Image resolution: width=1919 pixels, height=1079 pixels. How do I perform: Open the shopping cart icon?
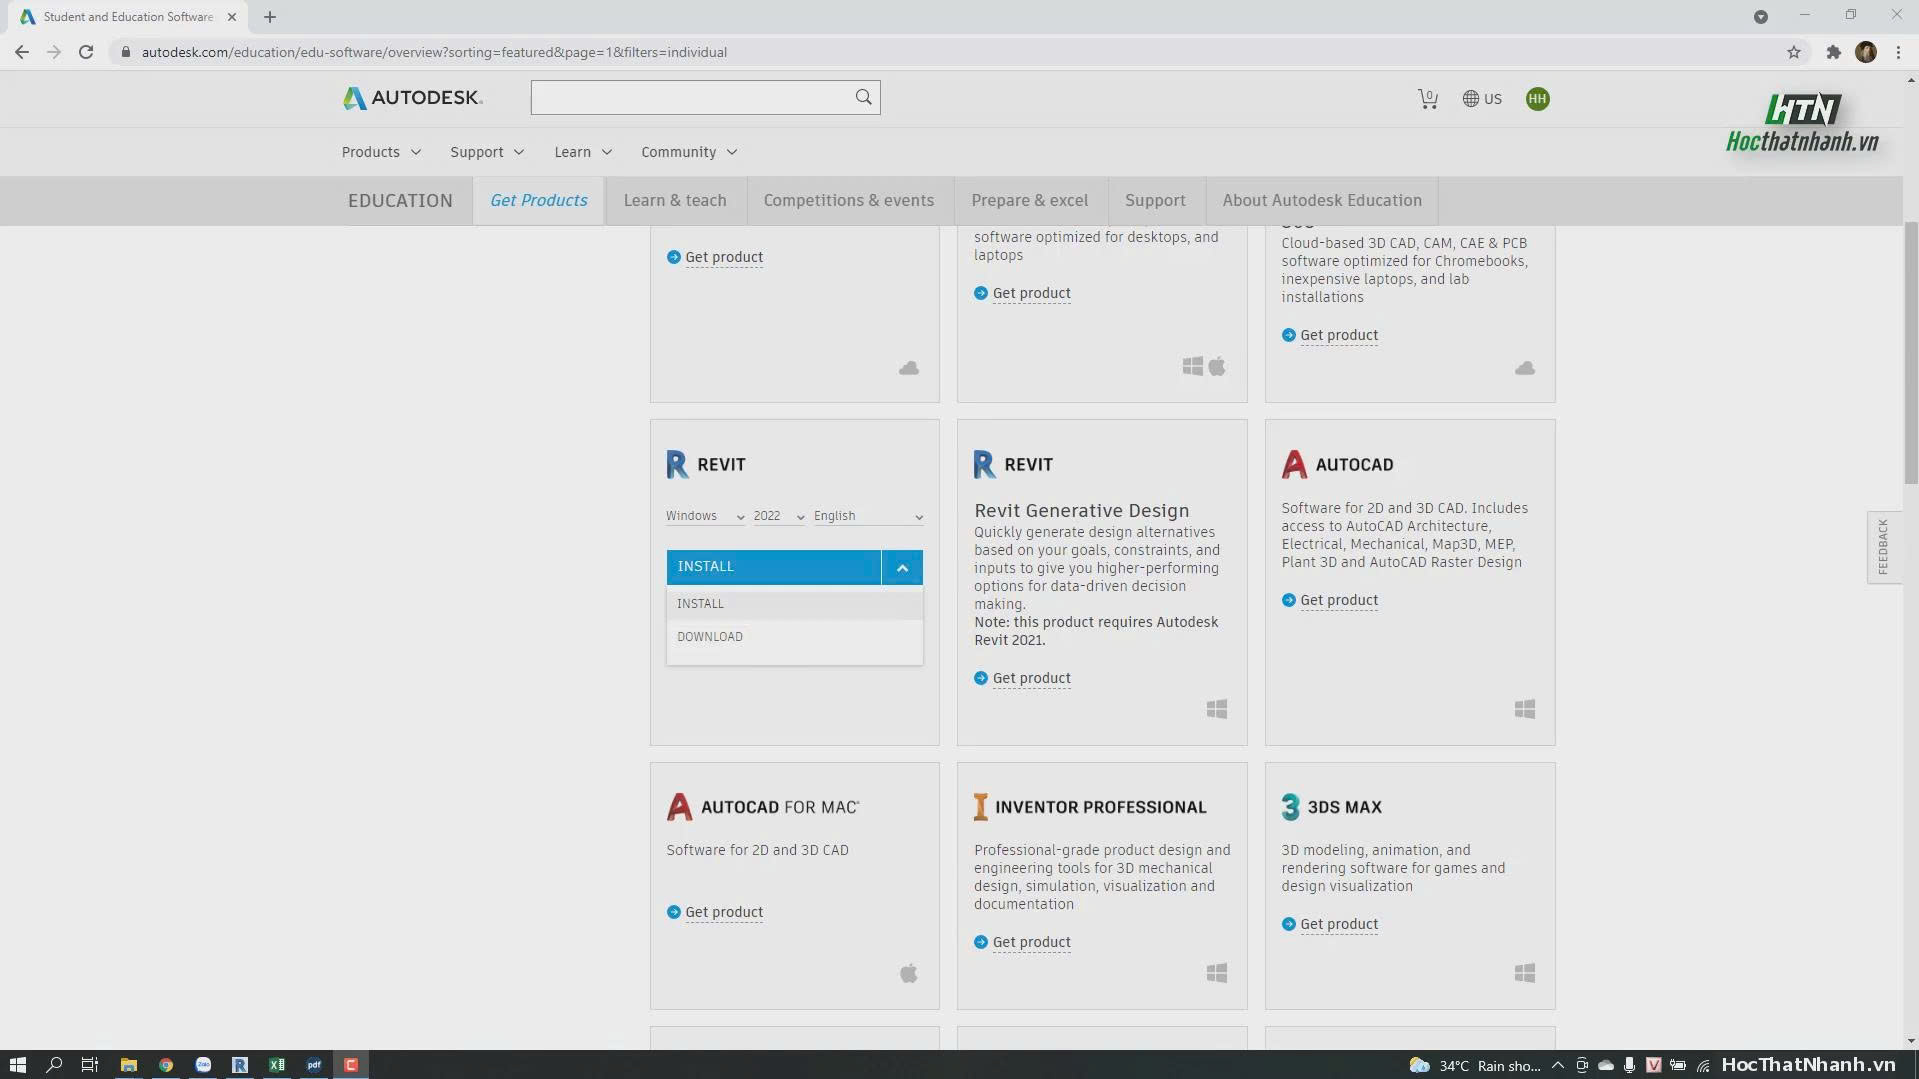1427,98
